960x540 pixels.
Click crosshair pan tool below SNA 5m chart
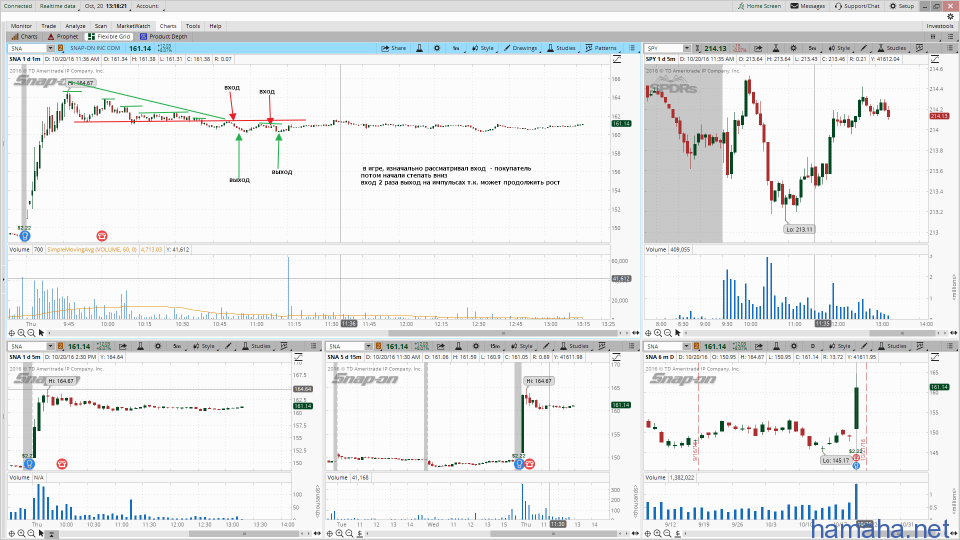[x=12, y=534]
